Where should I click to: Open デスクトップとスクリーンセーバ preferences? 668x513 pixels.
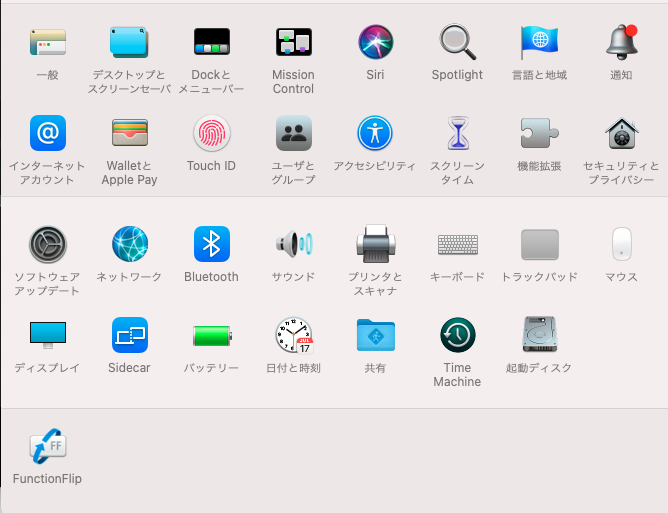click(x=129, y=42)
